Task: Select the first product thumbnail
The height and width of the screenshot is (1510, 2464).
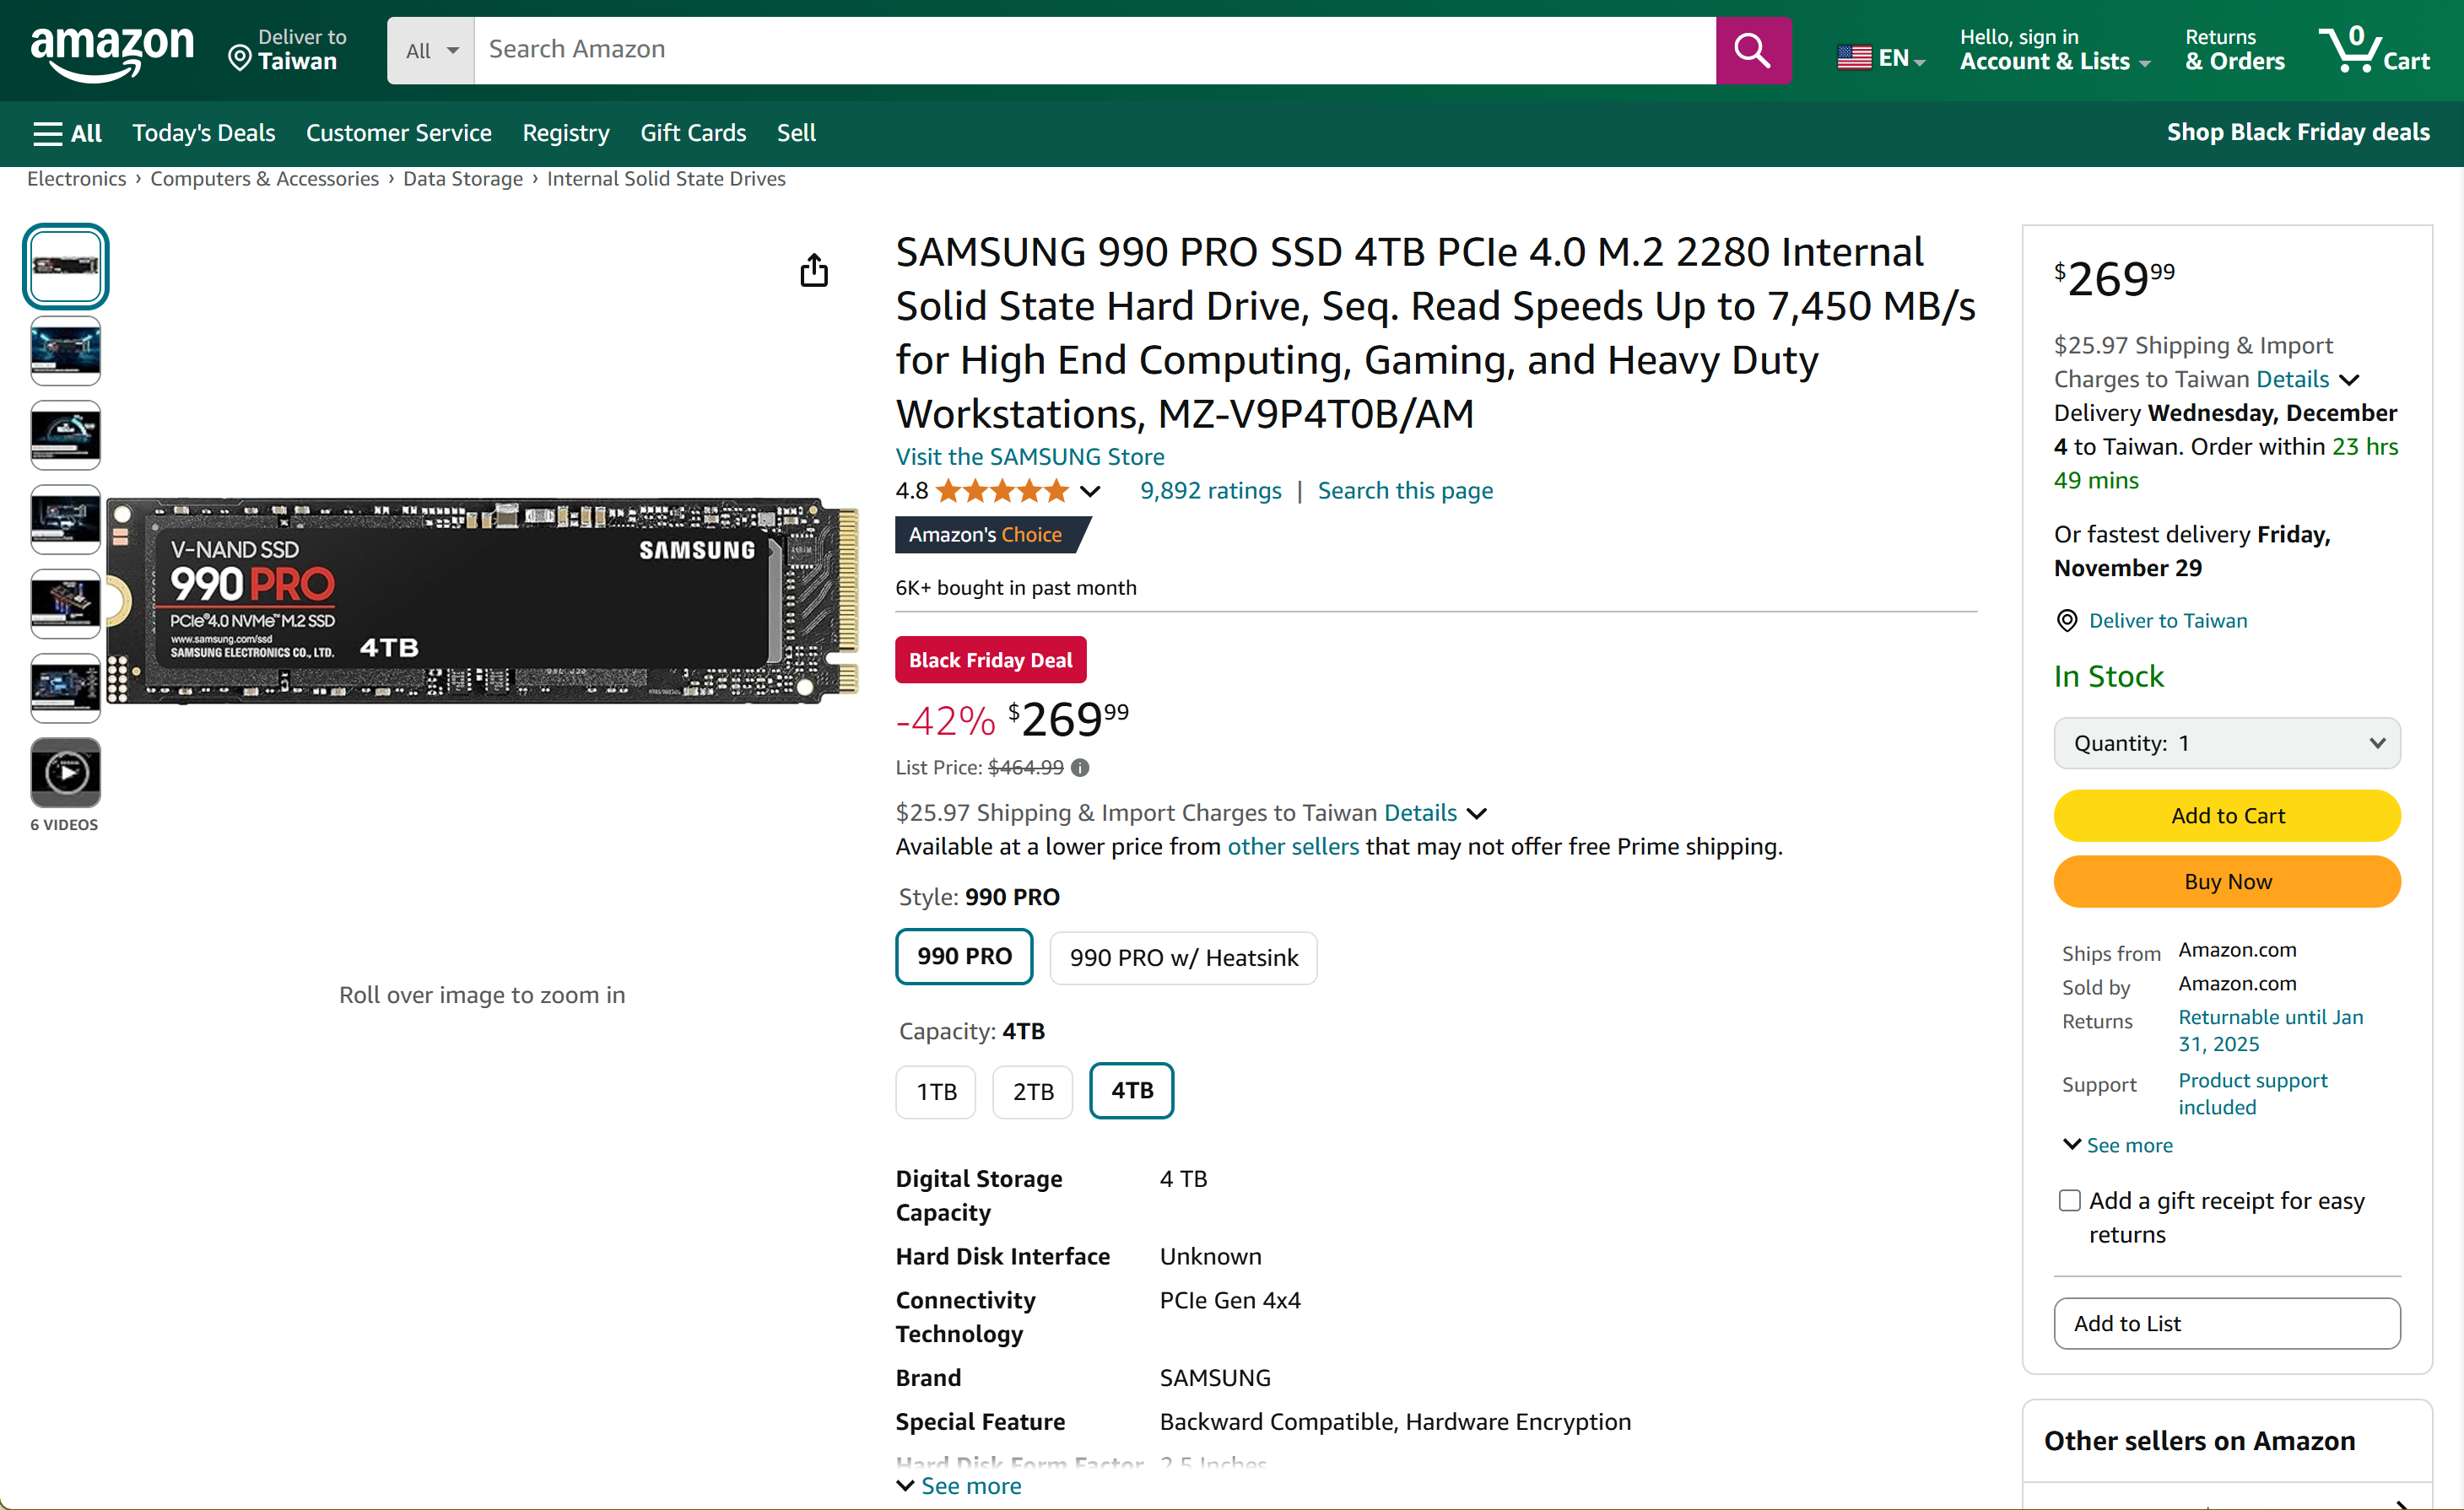Action: coord(66,266)
